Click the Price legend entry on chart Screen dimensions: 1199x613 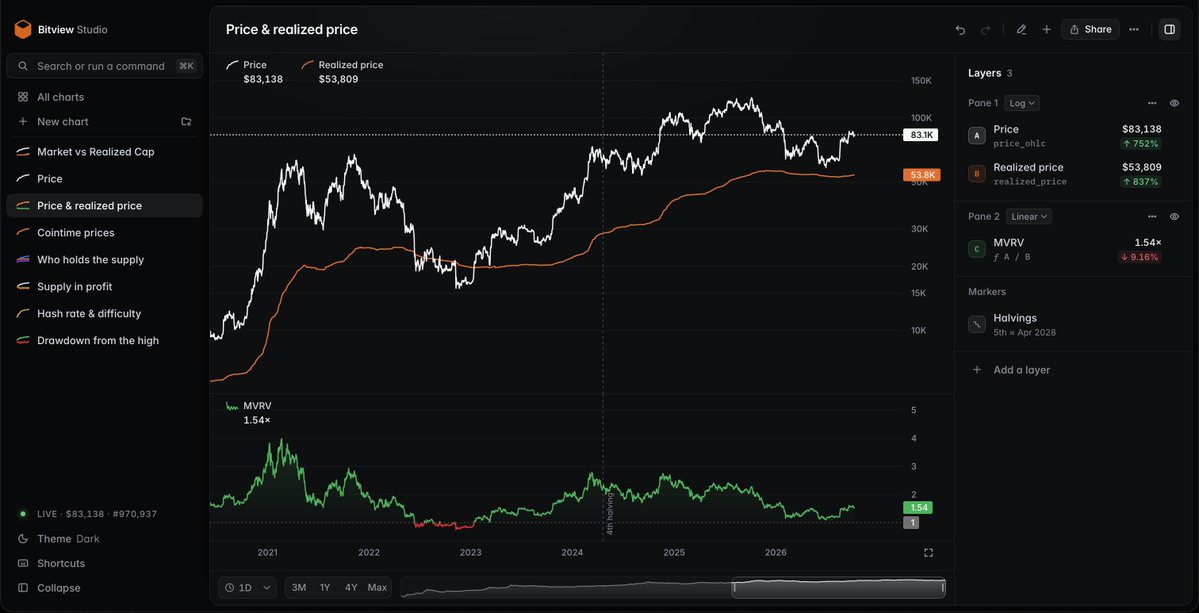(x=255, y=72)
